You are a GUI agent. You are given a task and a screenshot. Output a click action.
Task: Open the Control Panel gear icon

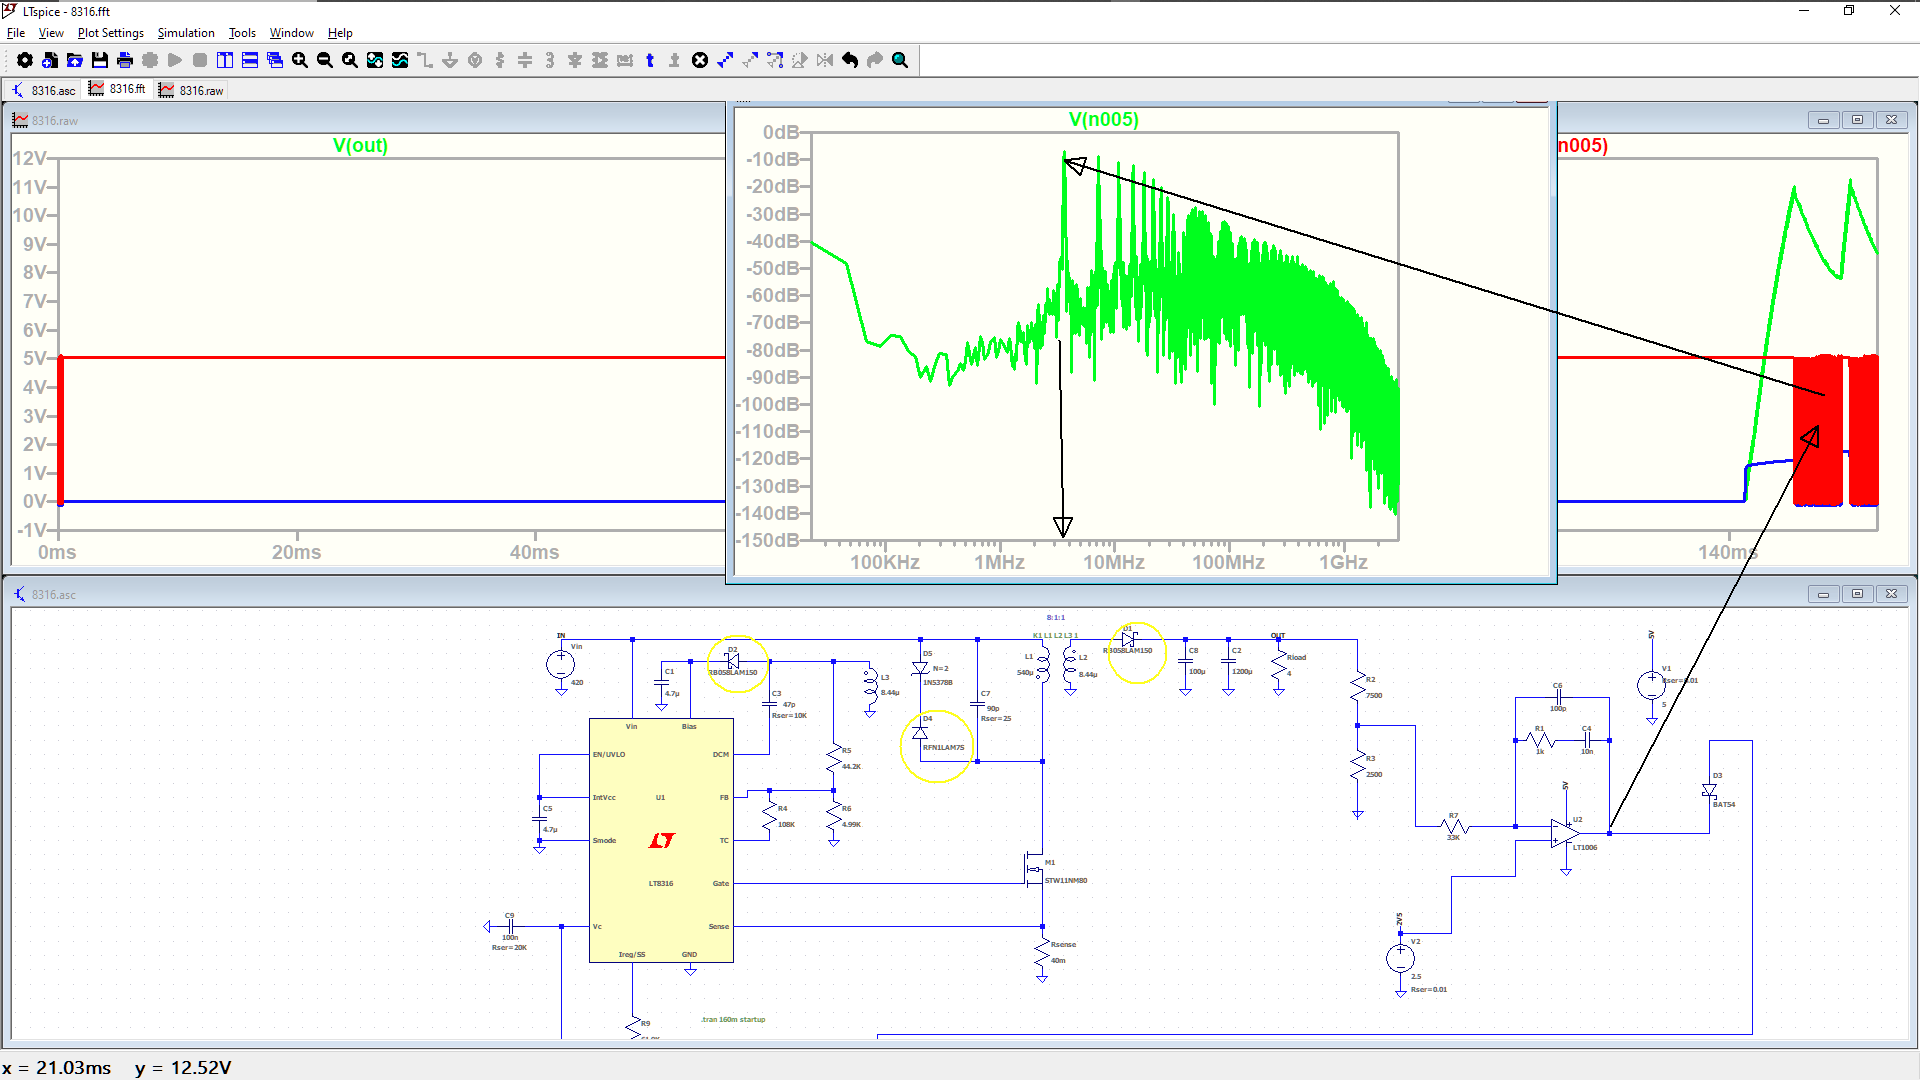(x=25, y=60)
